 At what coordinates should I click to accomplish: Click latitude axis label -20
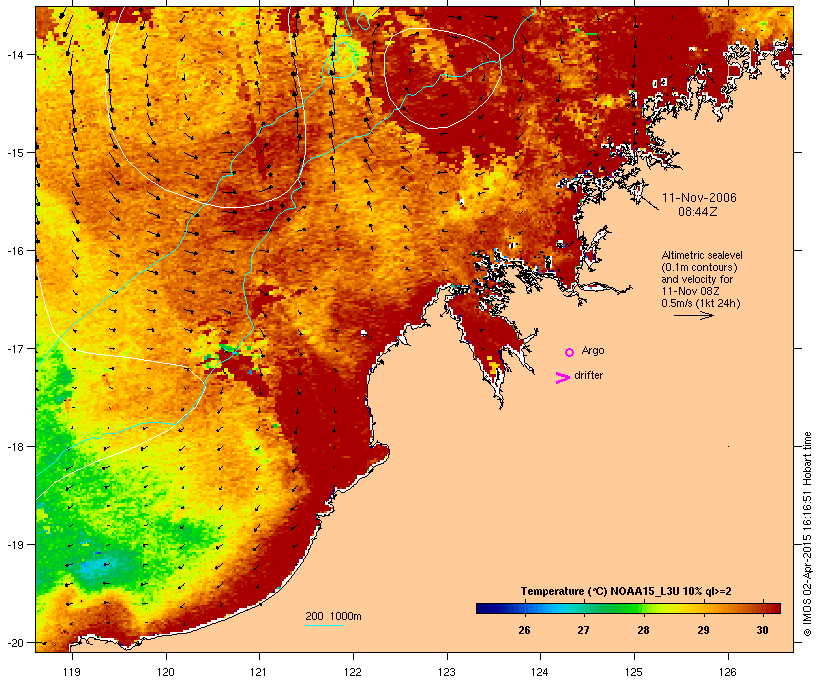[14, 643]
